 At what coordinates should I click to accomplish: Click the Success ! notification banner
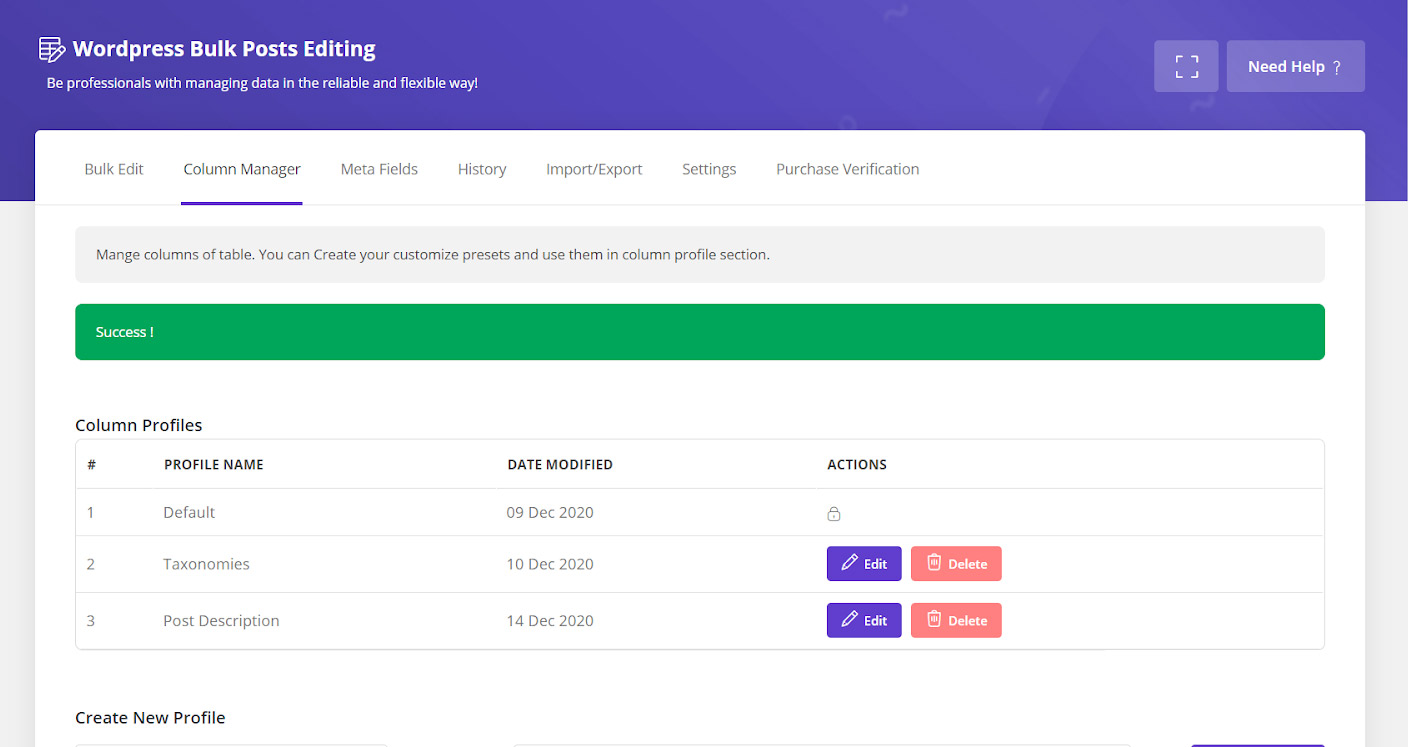[700, 332]
